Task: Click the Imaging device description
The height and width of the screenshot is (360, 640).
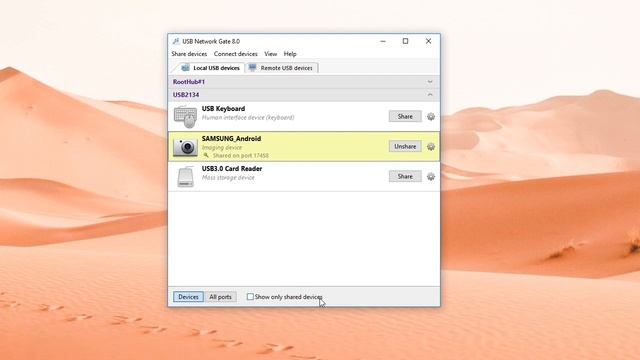Action: pyautogui.click(x=222, y=147)
